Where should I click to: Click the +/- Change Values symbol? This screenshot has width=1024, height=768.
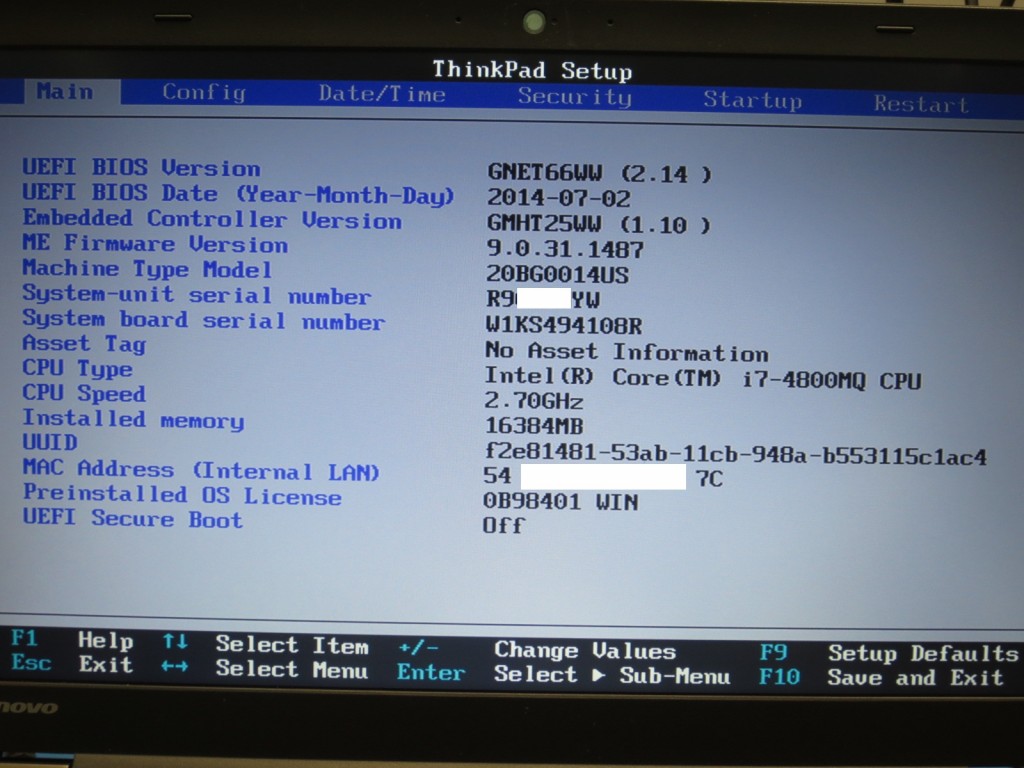(418, 647)
